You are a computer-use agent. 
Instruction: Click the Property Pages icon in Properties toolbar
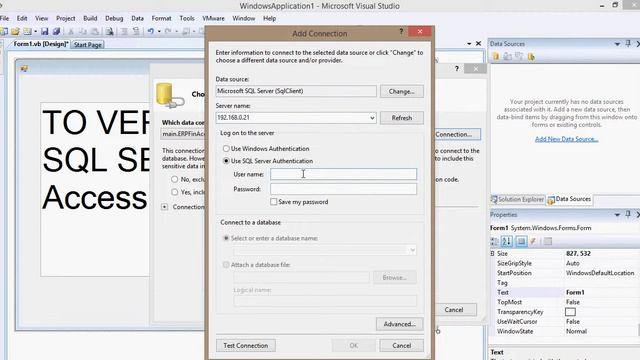pyautogui.click(x=548, y=241)
